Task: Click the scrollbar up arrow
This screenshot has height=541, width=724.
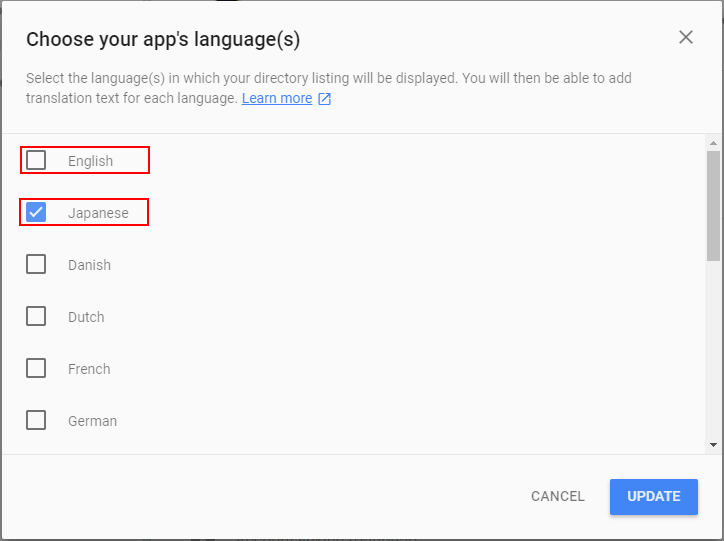Action: tap(713, 143)
